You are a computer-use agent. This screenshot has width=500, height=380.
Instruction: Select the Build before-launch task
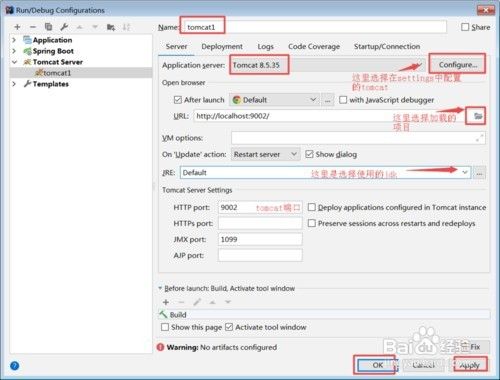point(324,314)
